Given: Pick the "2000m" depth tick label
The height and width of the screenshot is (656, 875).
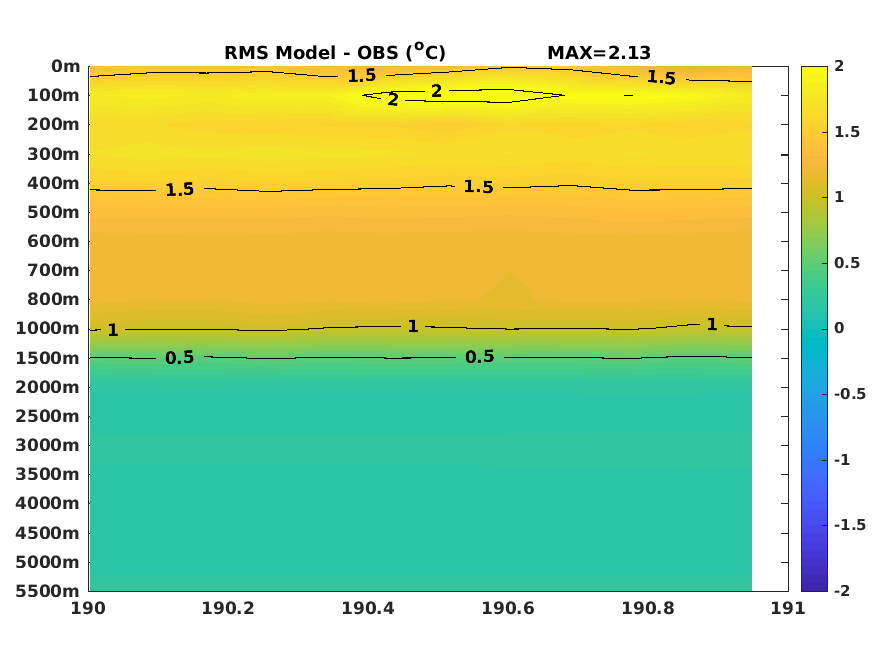Looking at the screenshot, I should (x=48, y=387).
